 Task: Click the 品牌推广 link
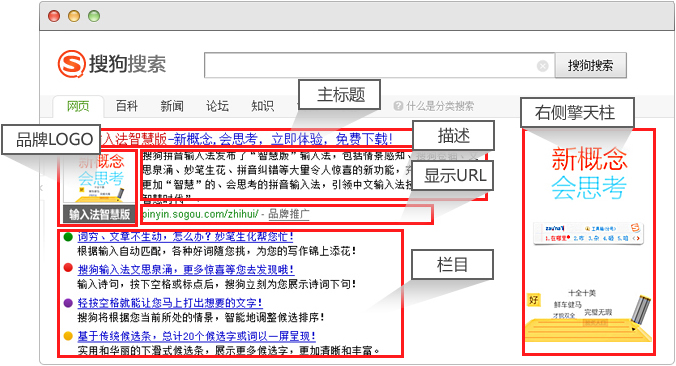(288, 214)
